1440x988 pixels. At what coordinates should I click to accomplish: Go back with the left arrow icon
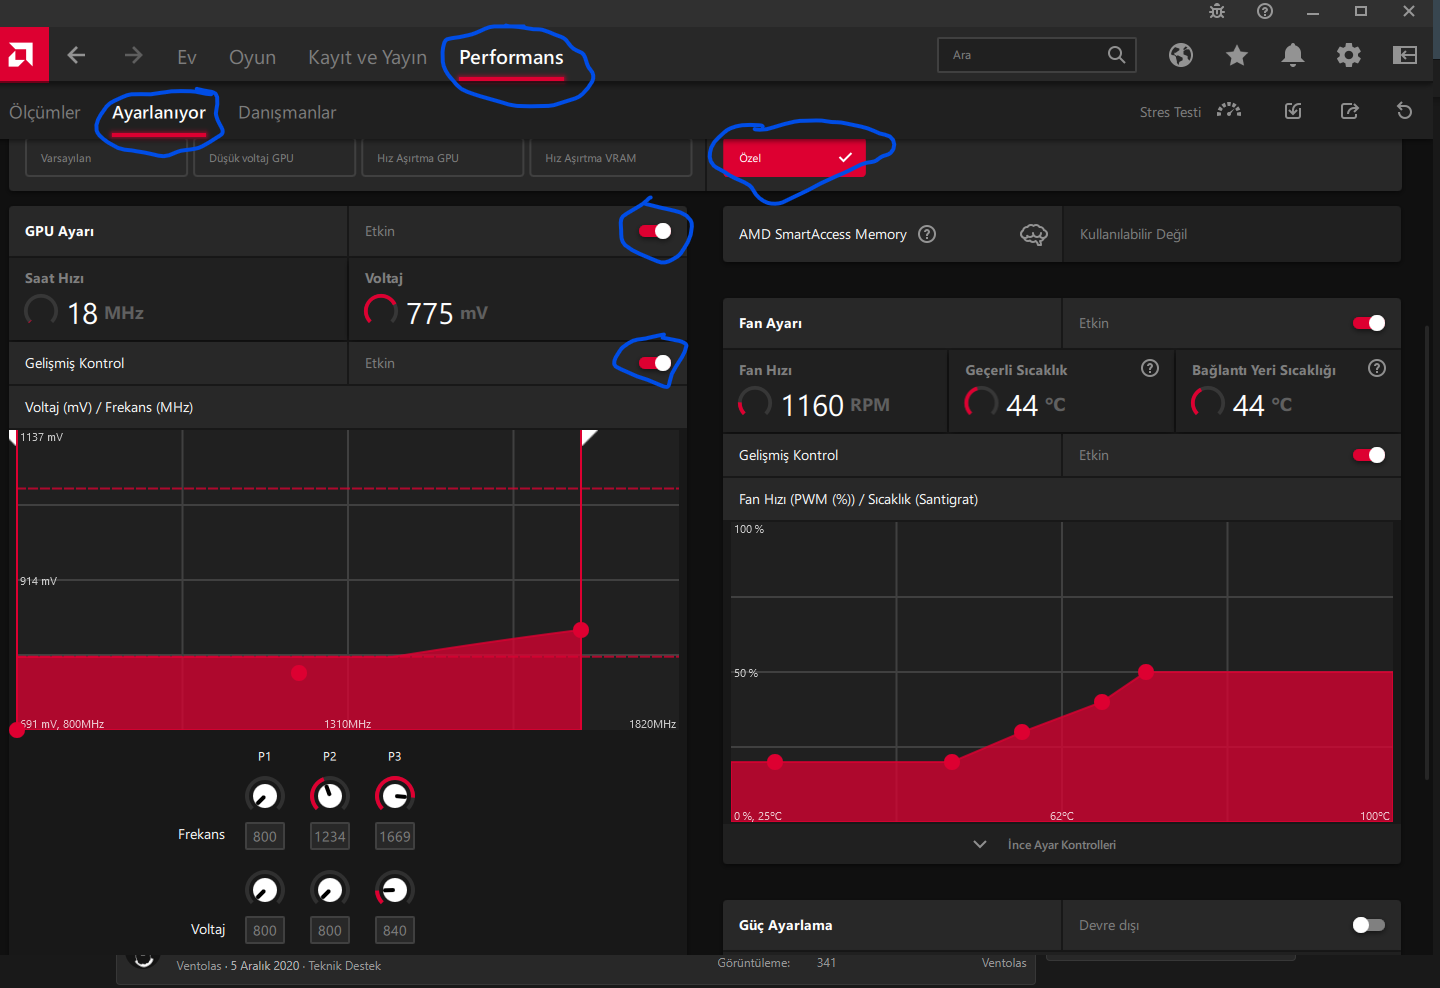(76, 55)
